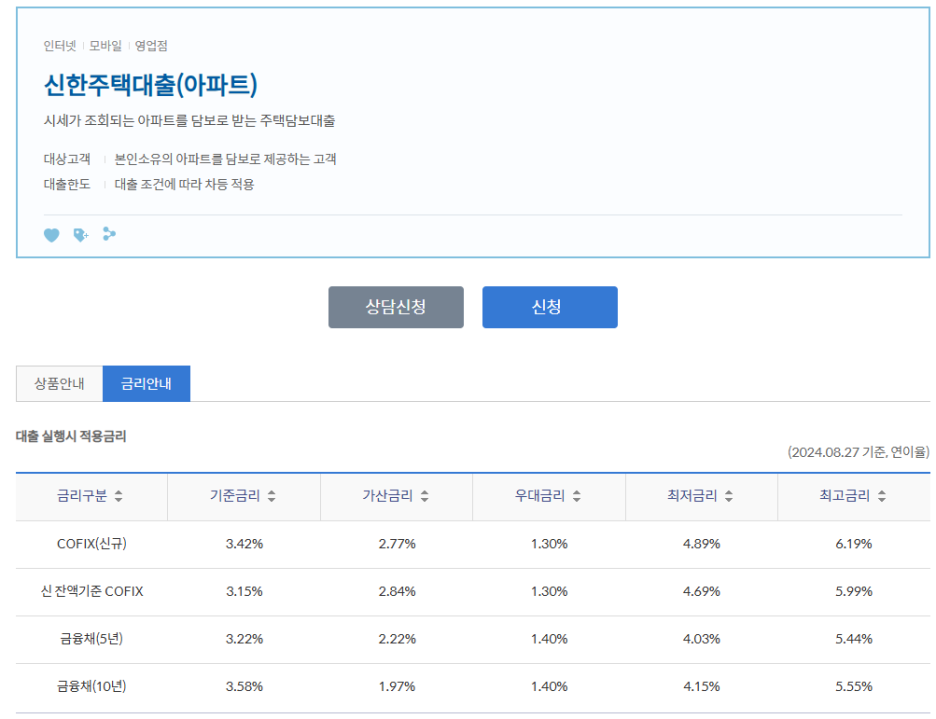The image size is (936, 719).
Task: Click the 2.22% spread rate cell
Action: click(x=397, y=639)
